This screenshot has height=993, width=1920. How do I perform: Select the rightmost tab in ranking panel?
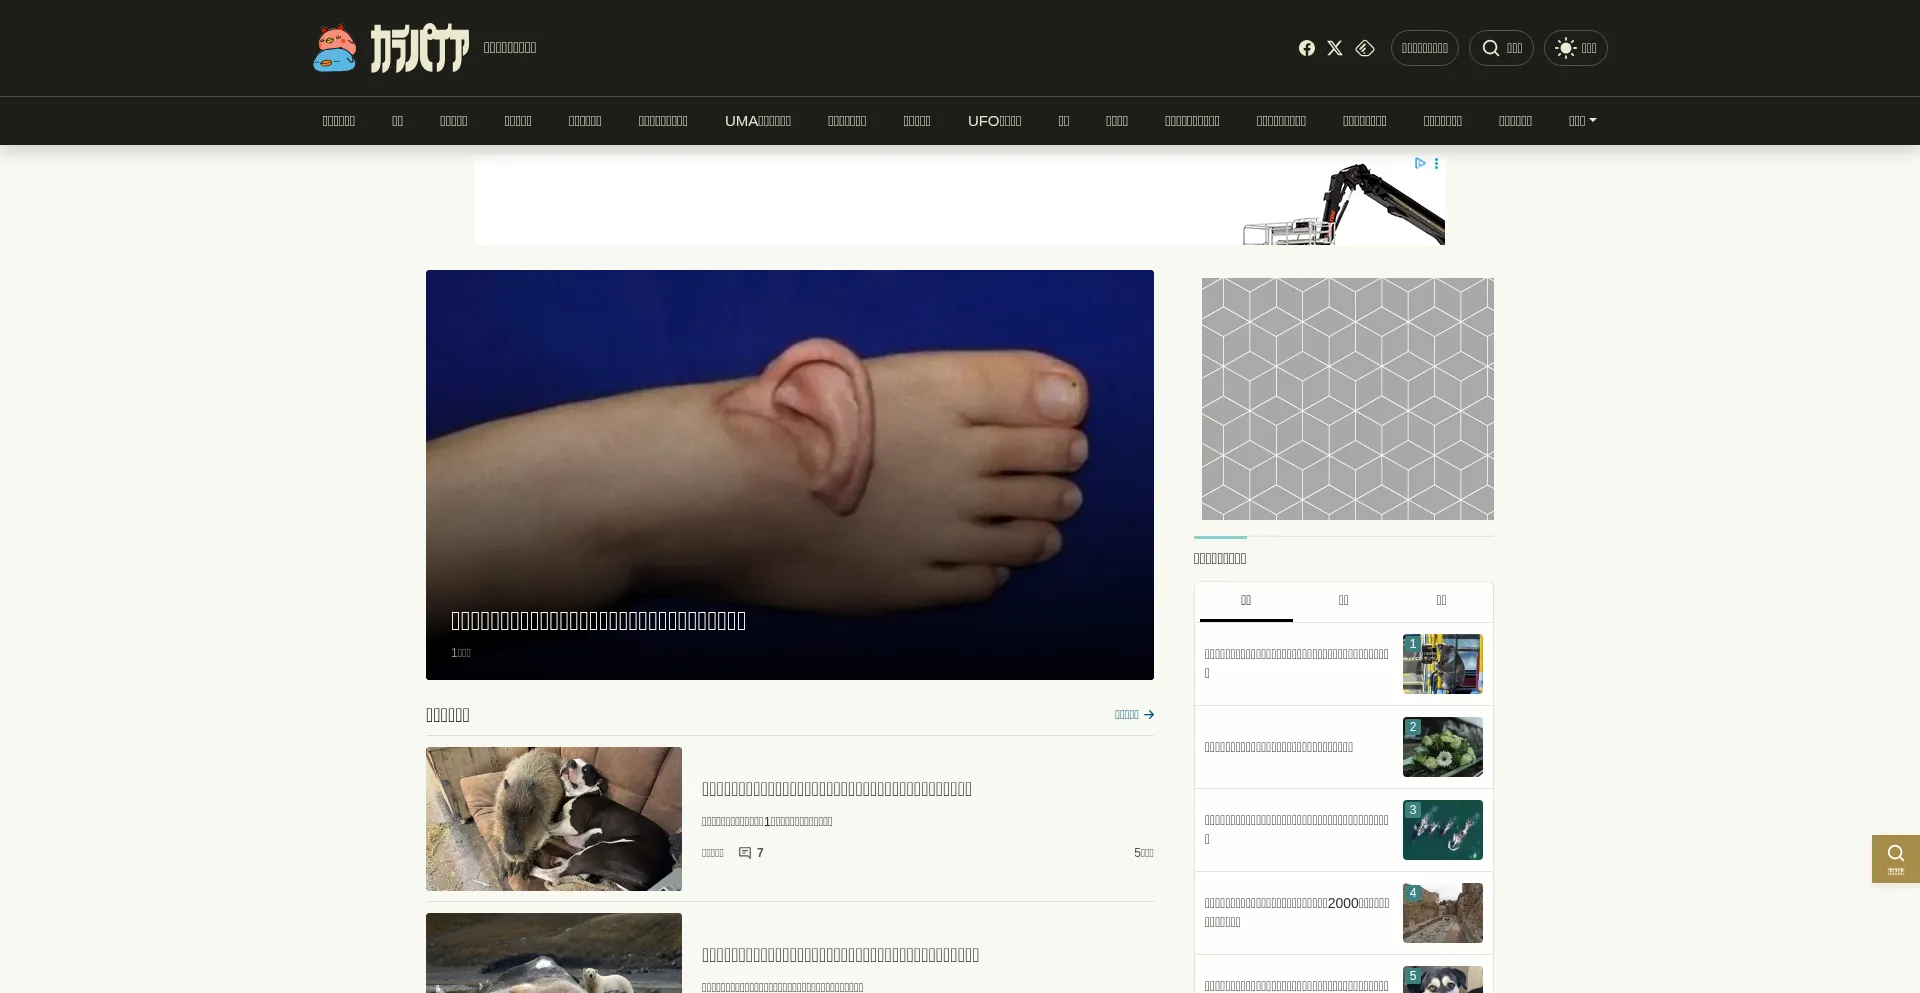tap(1441, 601)
